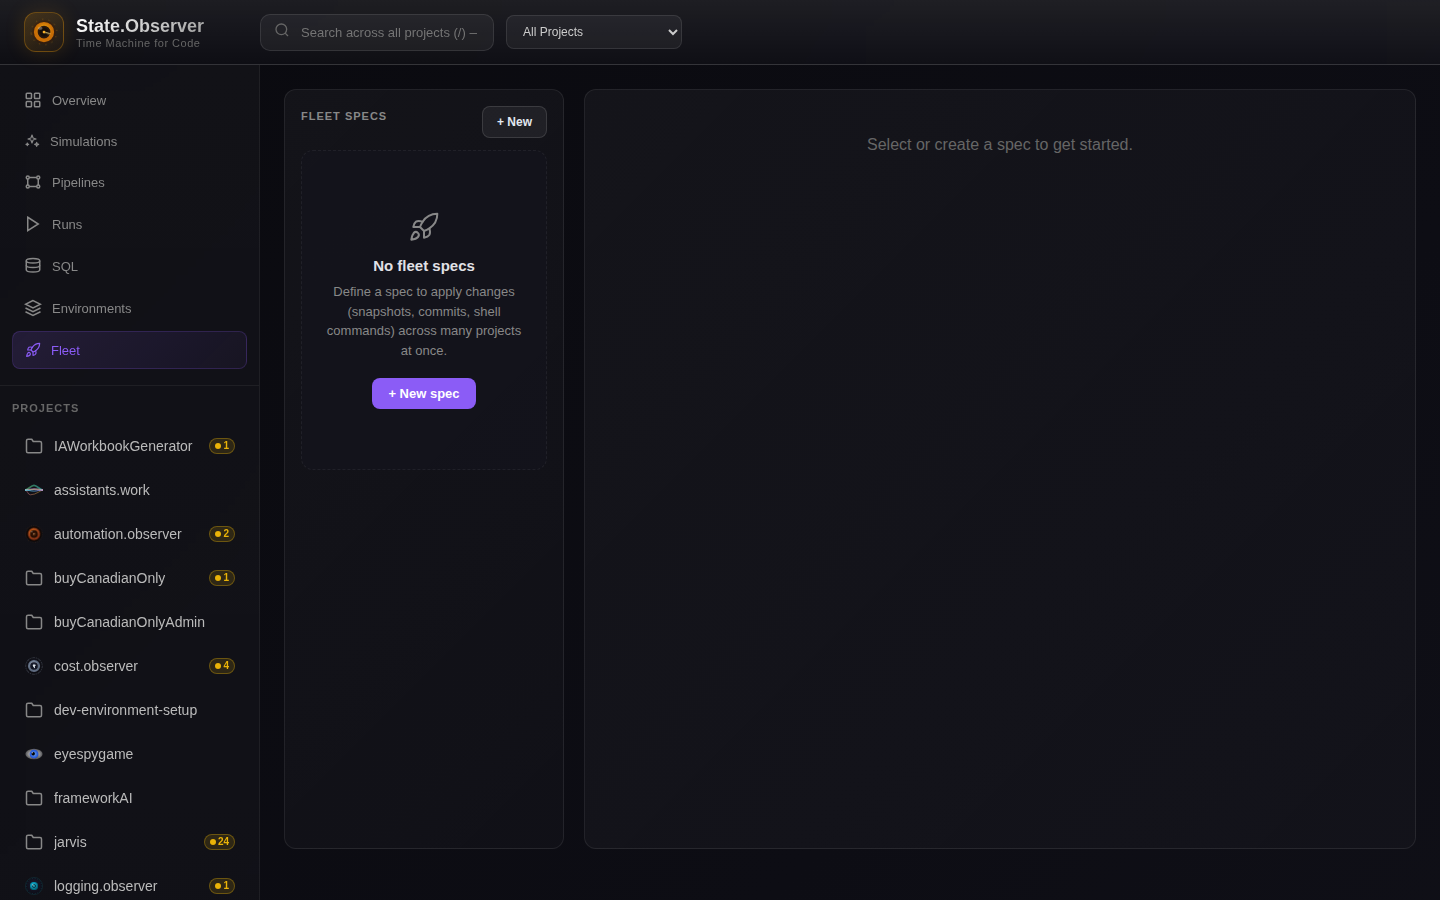Click the Overview grid icon
The image size is (1440, 900).
pyautogui.click(x=33, y=100)
